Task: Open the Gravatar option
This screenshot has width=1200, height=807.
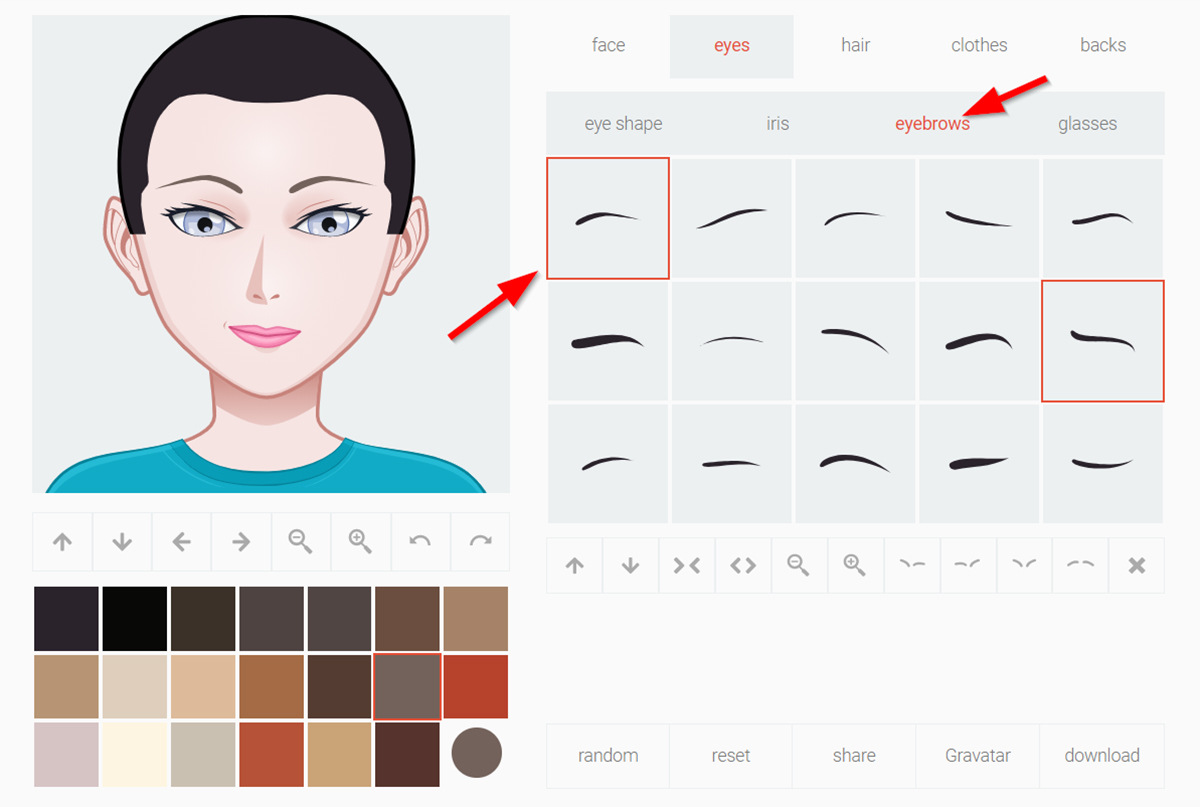Action: tap(977, 755)
